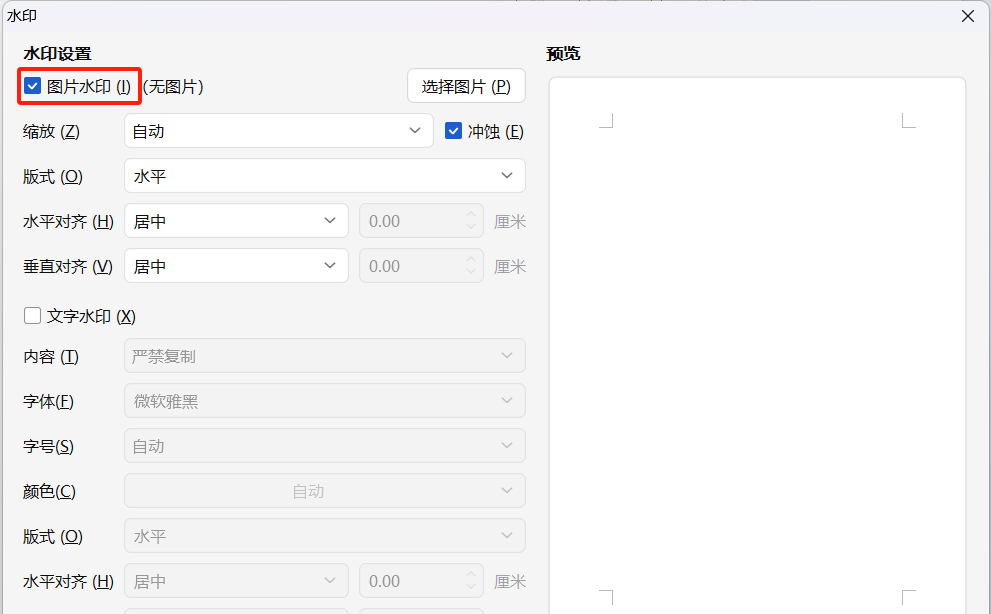Image resolution: width=991 pixels, height=614 pixels.
Task: Click the preview area under 预览
Action: (x=757, y=350)
